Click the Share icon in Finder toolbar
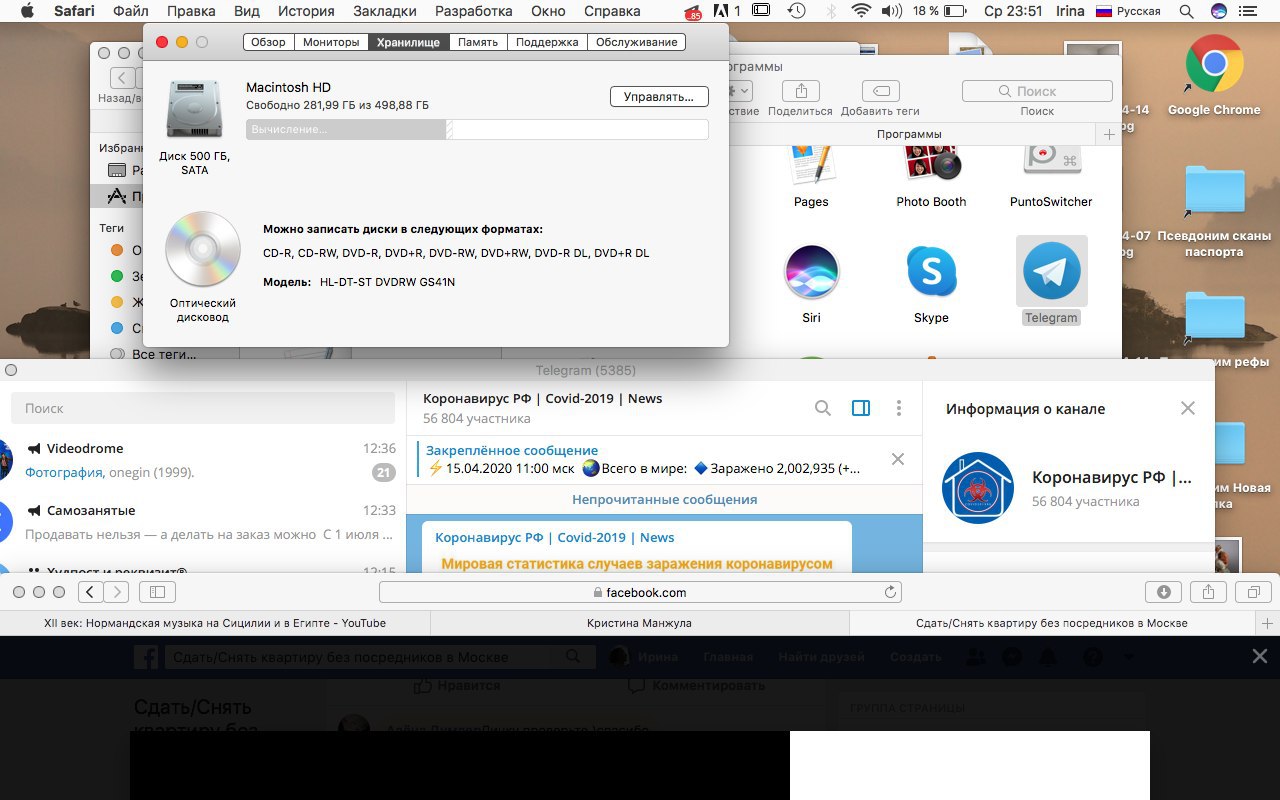Viewport: 1280px width, 800px height. (x=801, y=91)
